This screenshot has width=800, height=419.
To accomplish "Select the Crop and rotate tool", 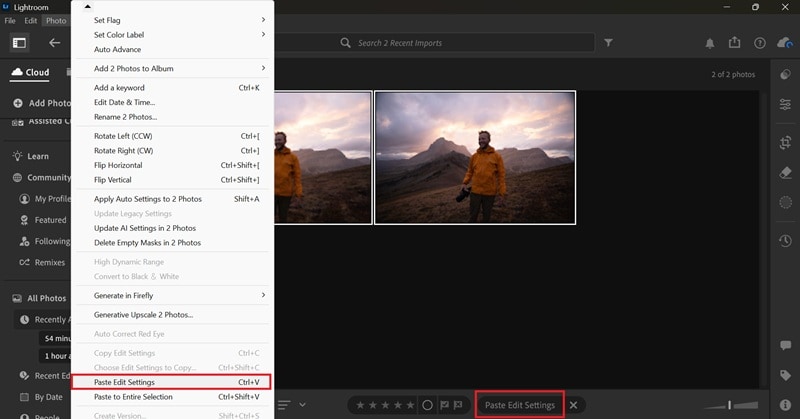I will (785, 142).
